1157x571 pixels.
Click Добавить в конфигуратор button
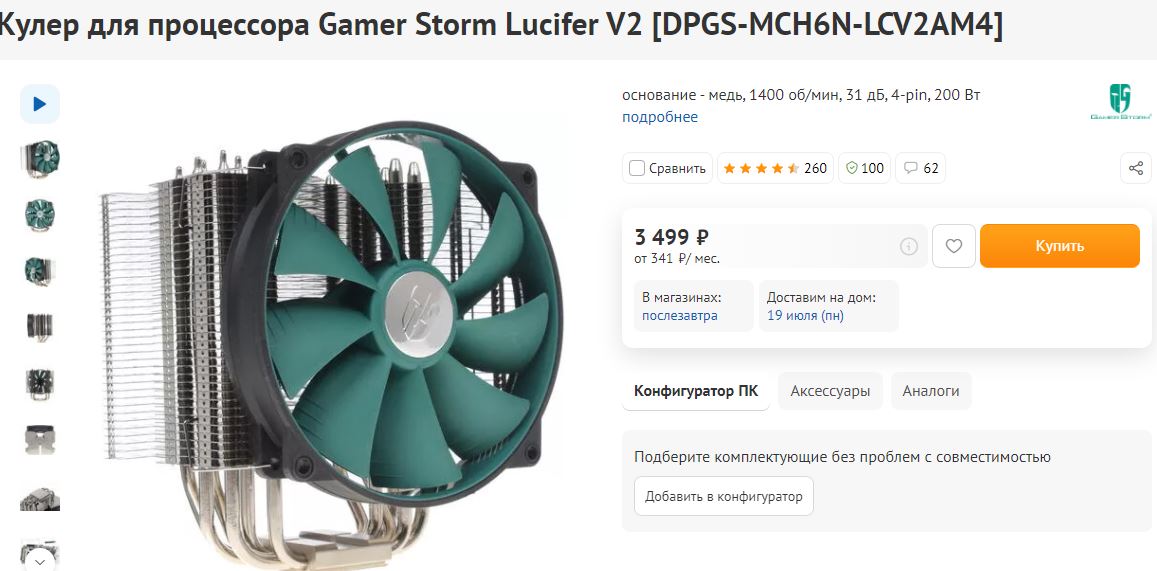(724, 496)
